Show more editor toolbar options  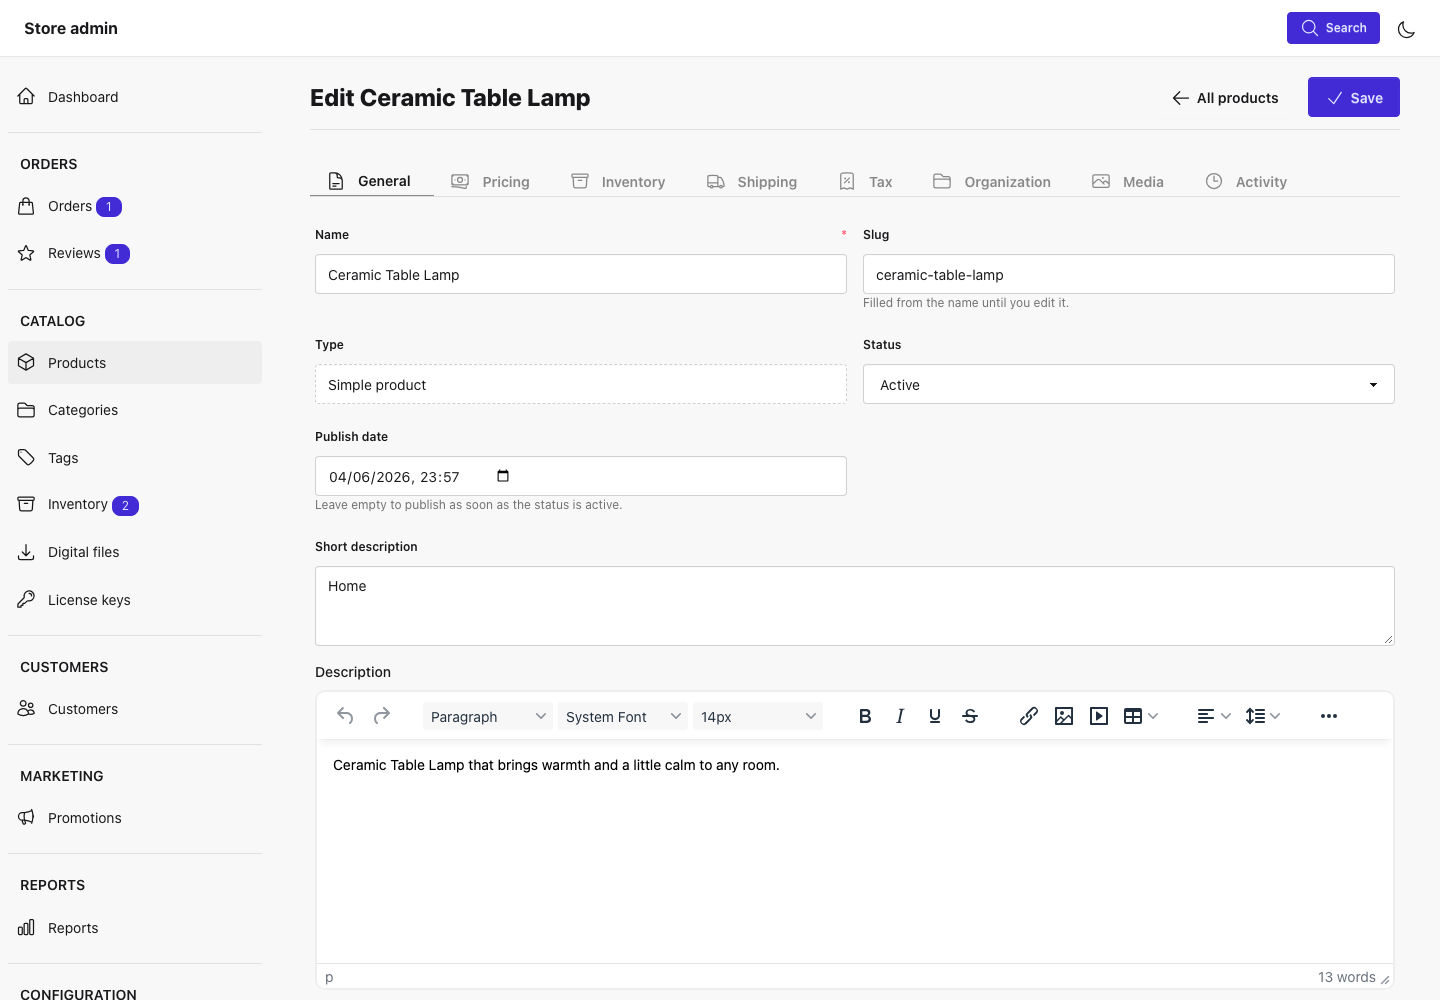tap(1329, 716)
